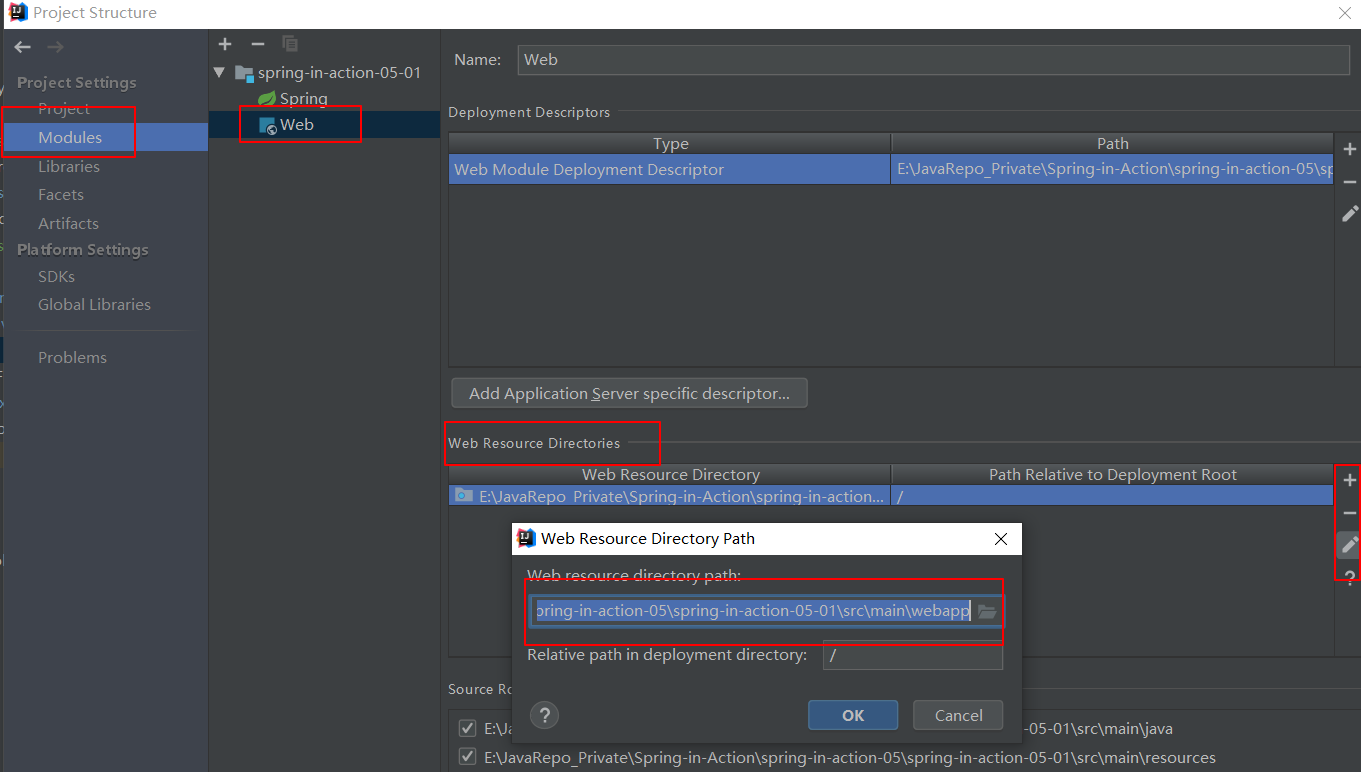Click the back navigation arrow
The image size is (1361, 772).
(x=23, y=47)
